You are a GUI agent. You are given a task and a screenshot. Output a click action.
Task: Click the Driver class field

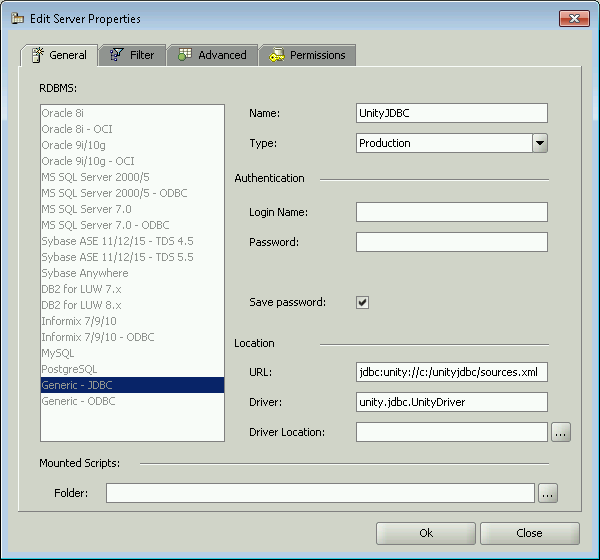pos(452,402)
